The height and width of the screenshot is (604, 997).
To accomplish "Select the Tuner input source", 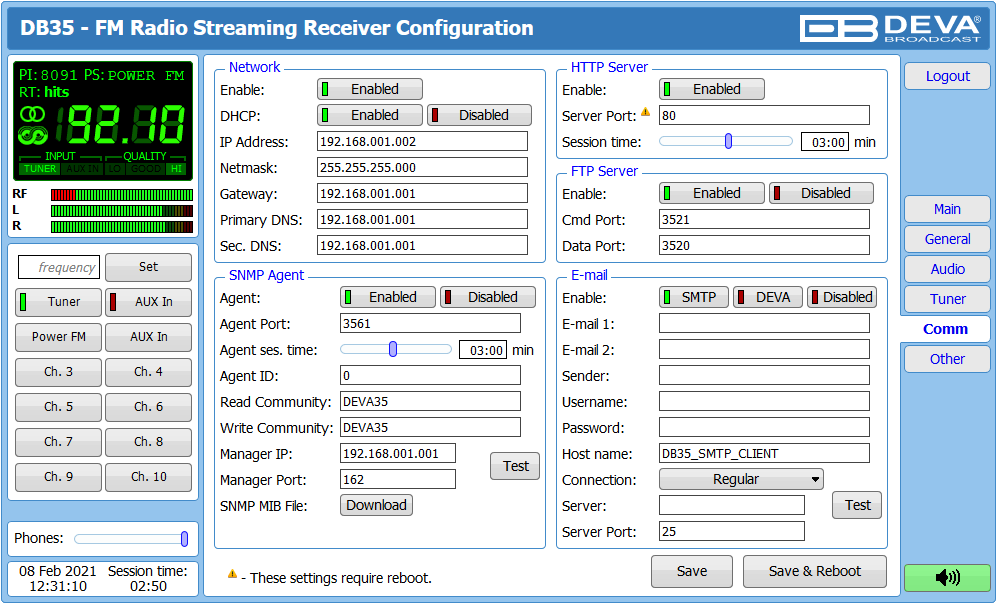I will tap(58, 302).
